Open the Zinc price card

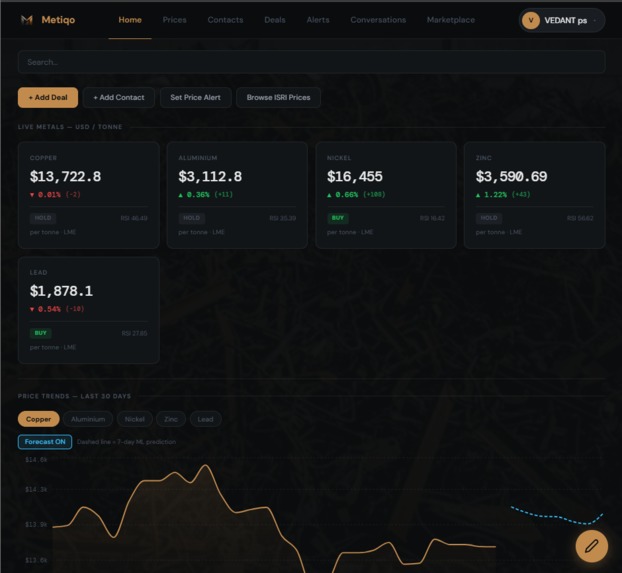coord(535,195)
